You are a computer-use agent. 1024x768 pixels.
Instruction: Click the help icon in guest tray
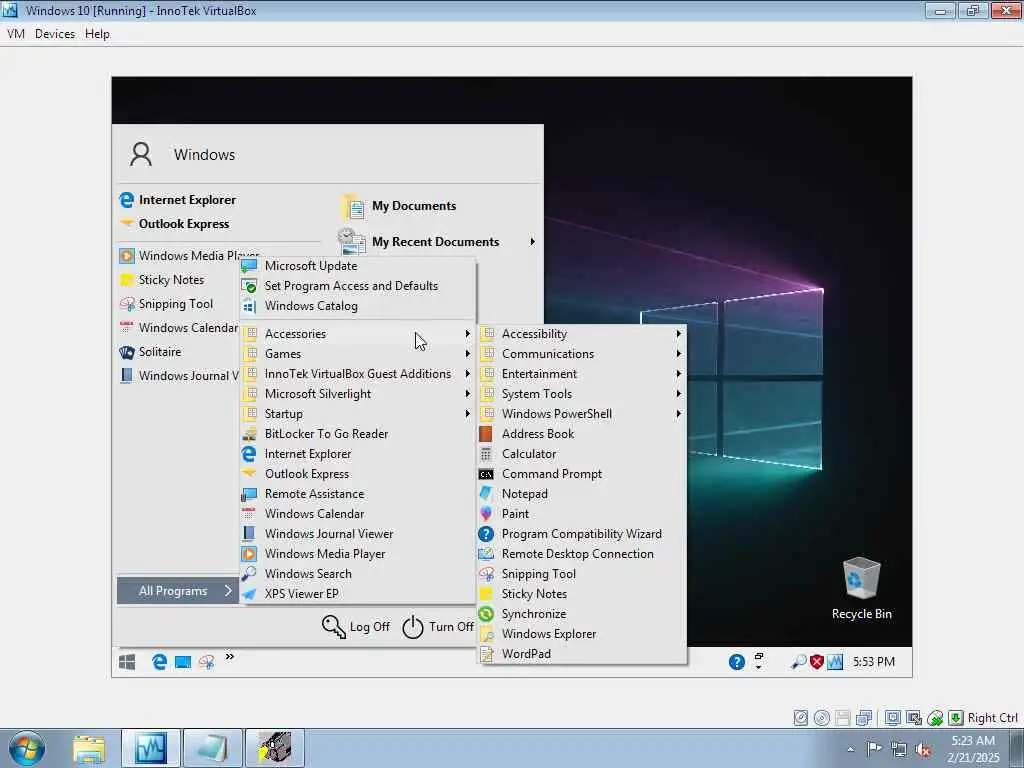tap(737, 662)
